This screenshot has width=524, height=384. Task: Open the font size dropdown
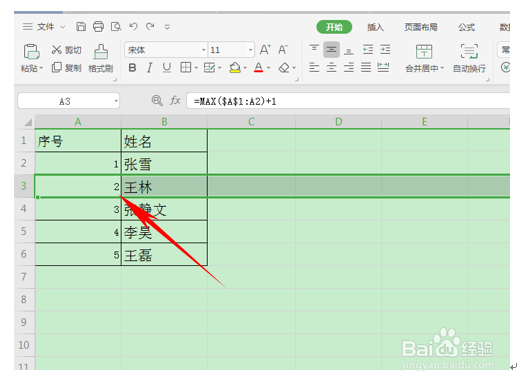click(x=250, y=50)
